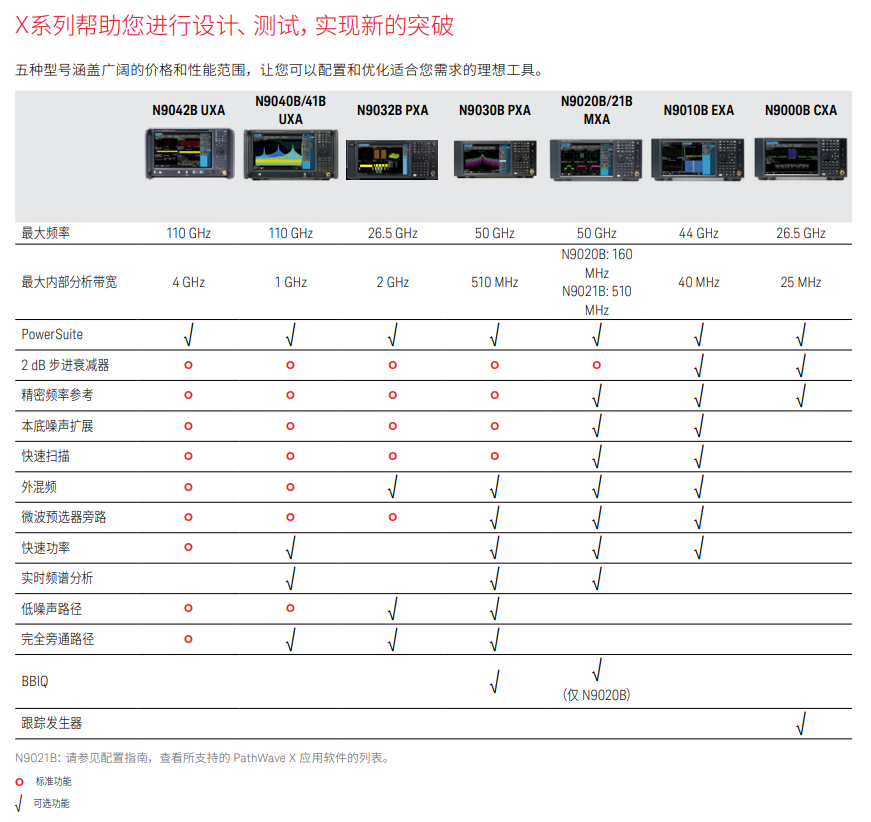Click PowerSuite checkmark in N9042B UXA column

pos(188,335)
